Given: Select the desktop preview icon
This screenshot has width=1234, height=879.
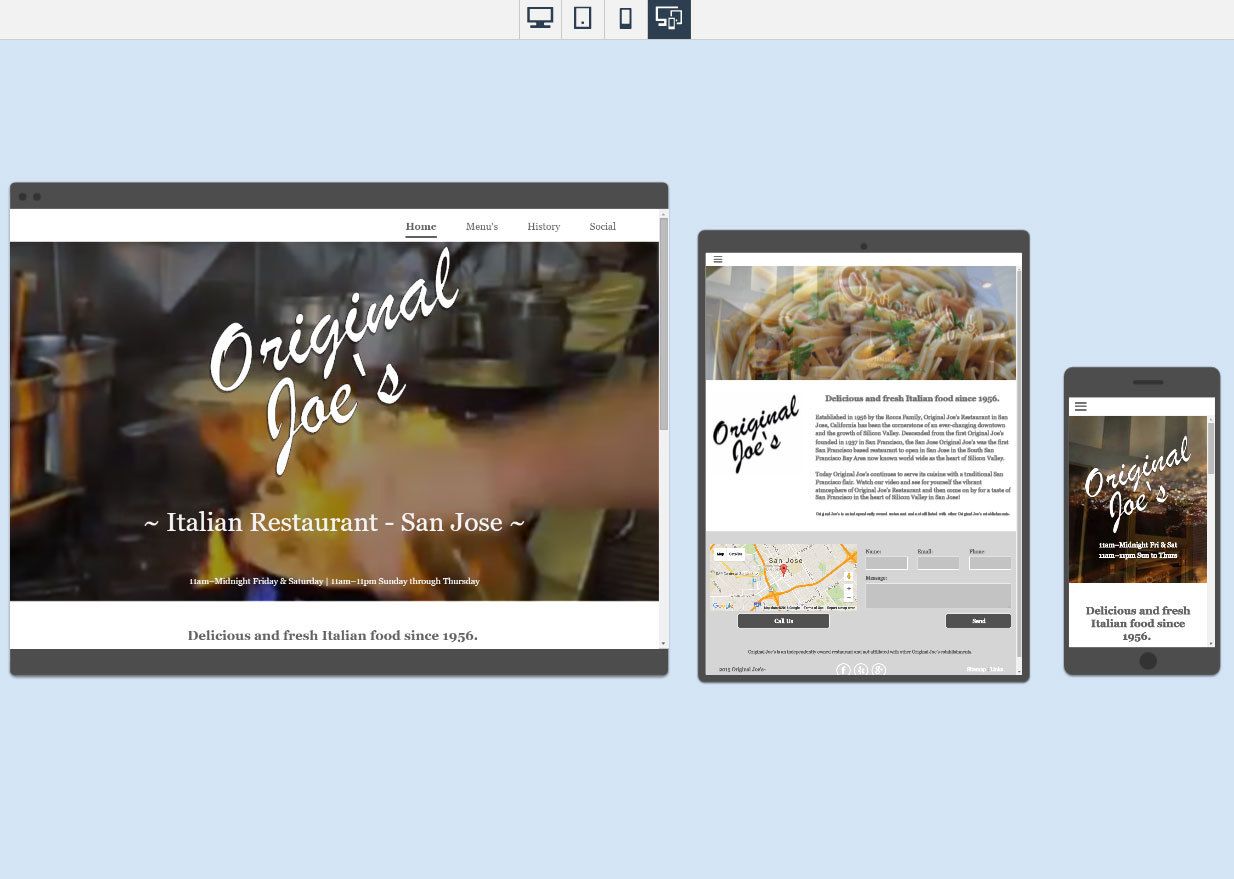Looking at the screenshot, I should [540, 19].
